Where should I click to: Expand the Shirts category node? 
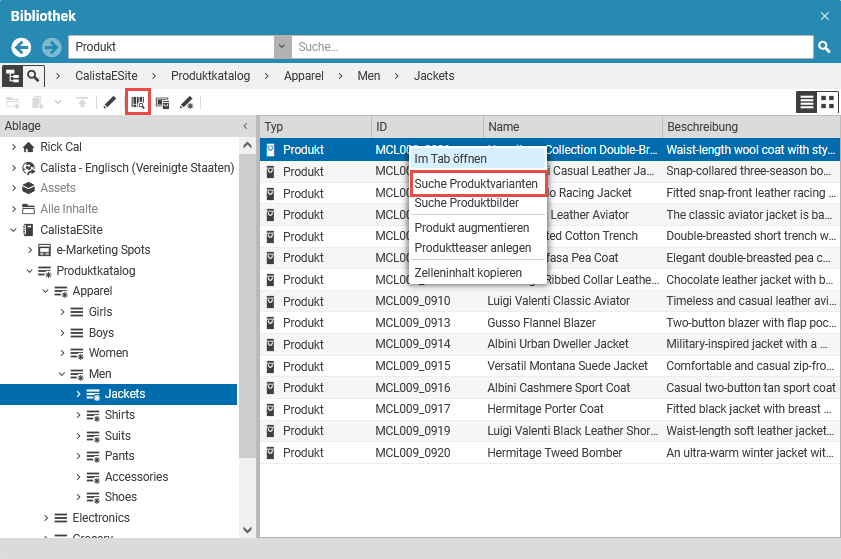click(79, 415)
